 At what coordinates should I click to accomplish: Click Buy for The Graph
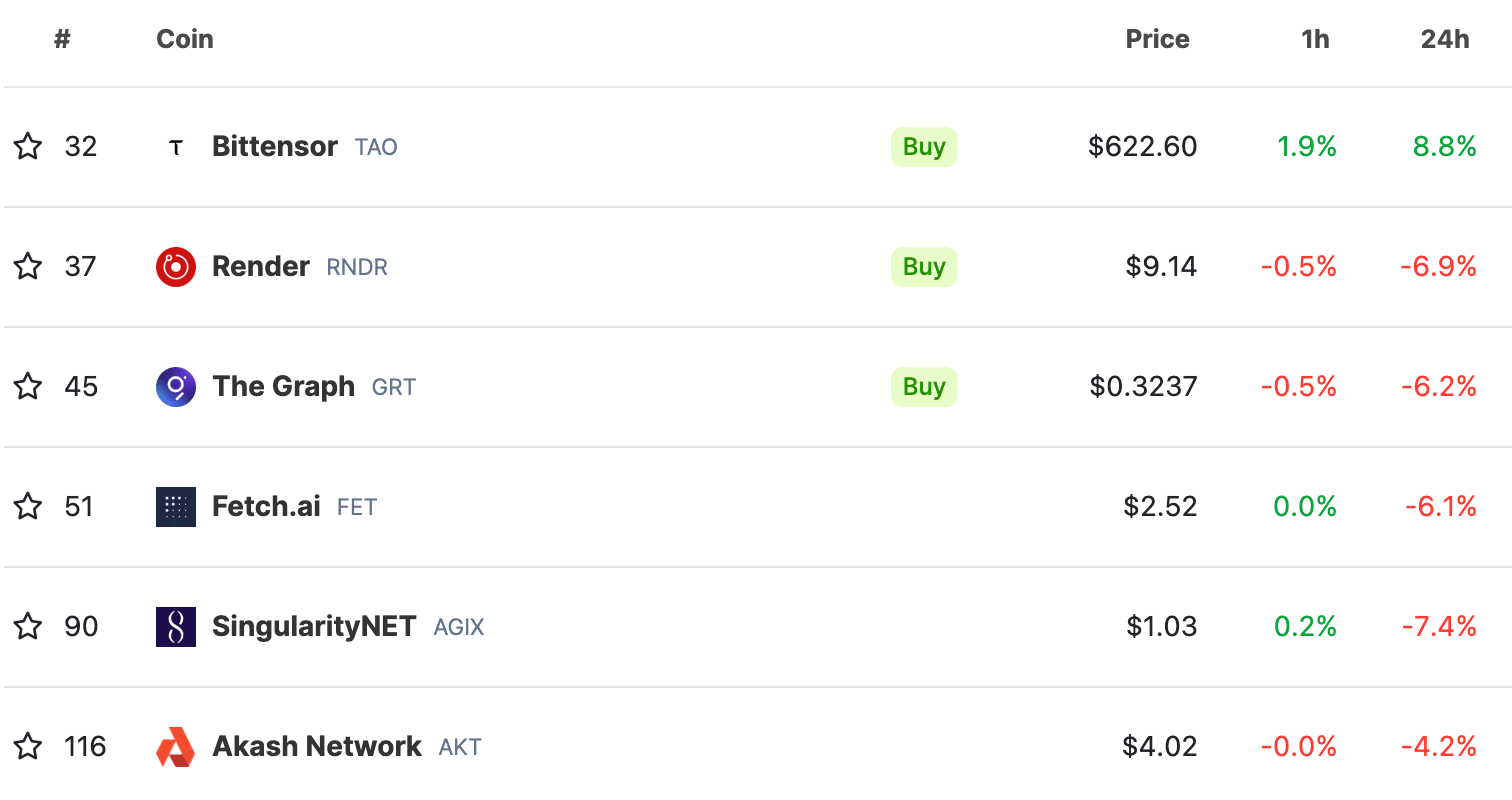click(x=923, y=386)
